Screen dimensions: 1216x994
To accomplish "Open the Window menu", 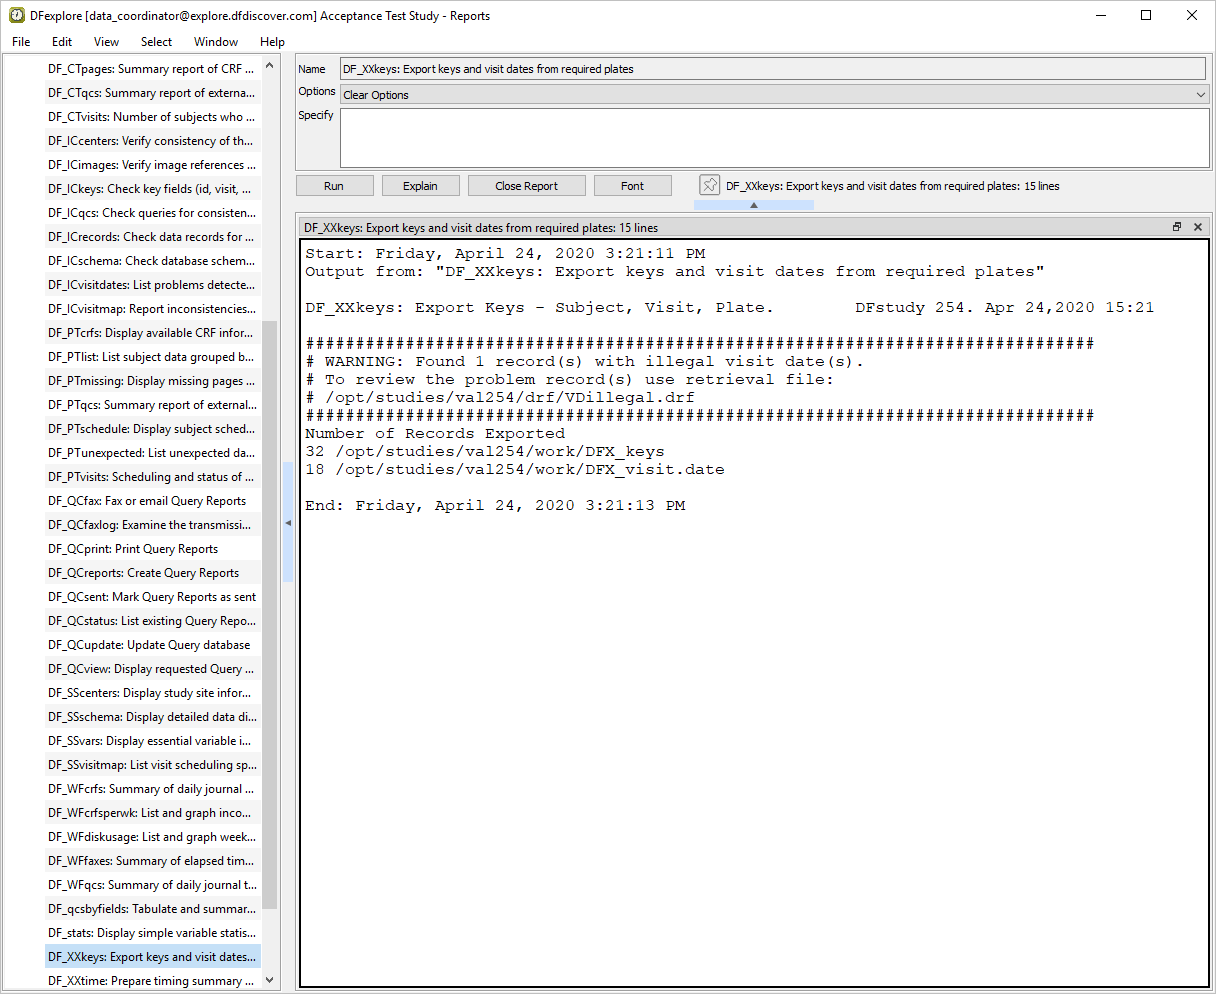I will pos(216,42).
